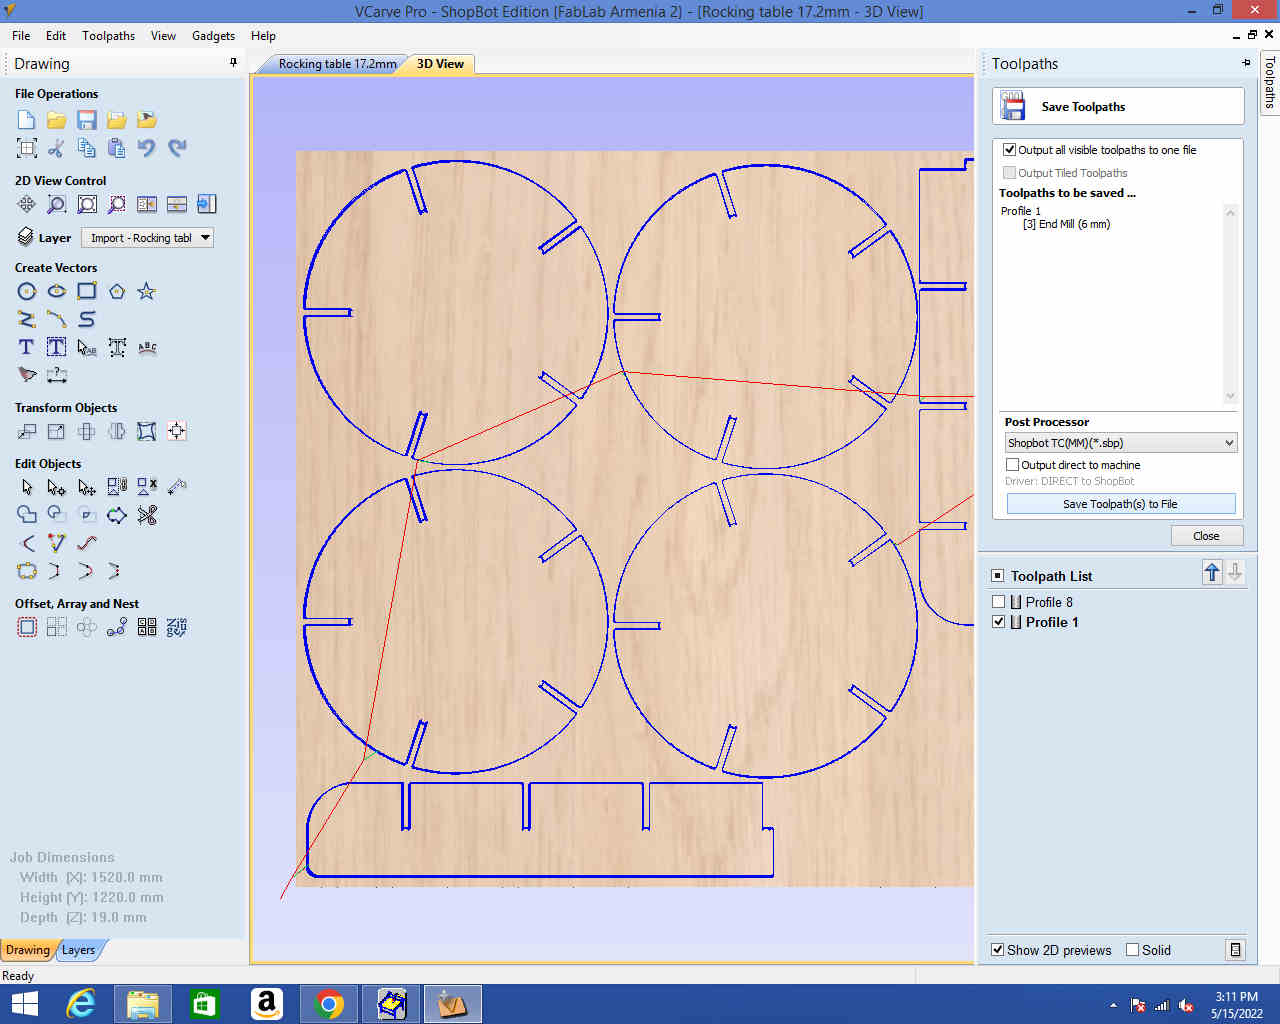Viewport: 1280px width, 1024px height.
Task: Open Google Chrome from the taskbar
Action: pyautogui.click(x=328, y=1003)
